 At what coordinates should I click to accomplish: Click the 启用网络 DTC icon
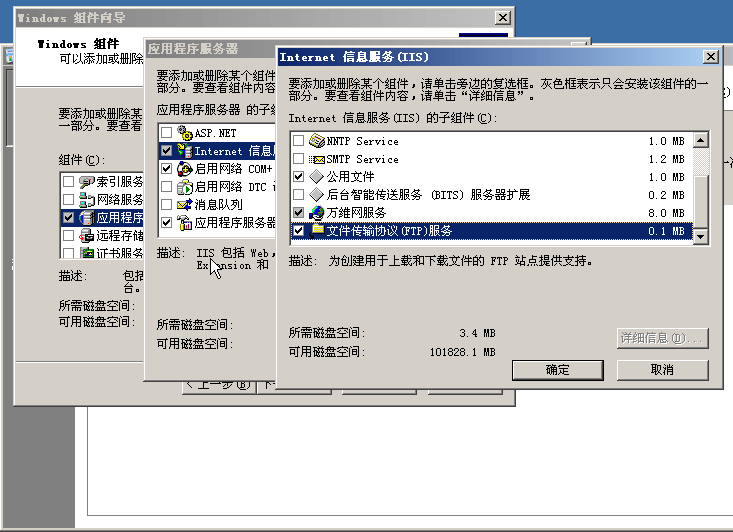(185, 187)
